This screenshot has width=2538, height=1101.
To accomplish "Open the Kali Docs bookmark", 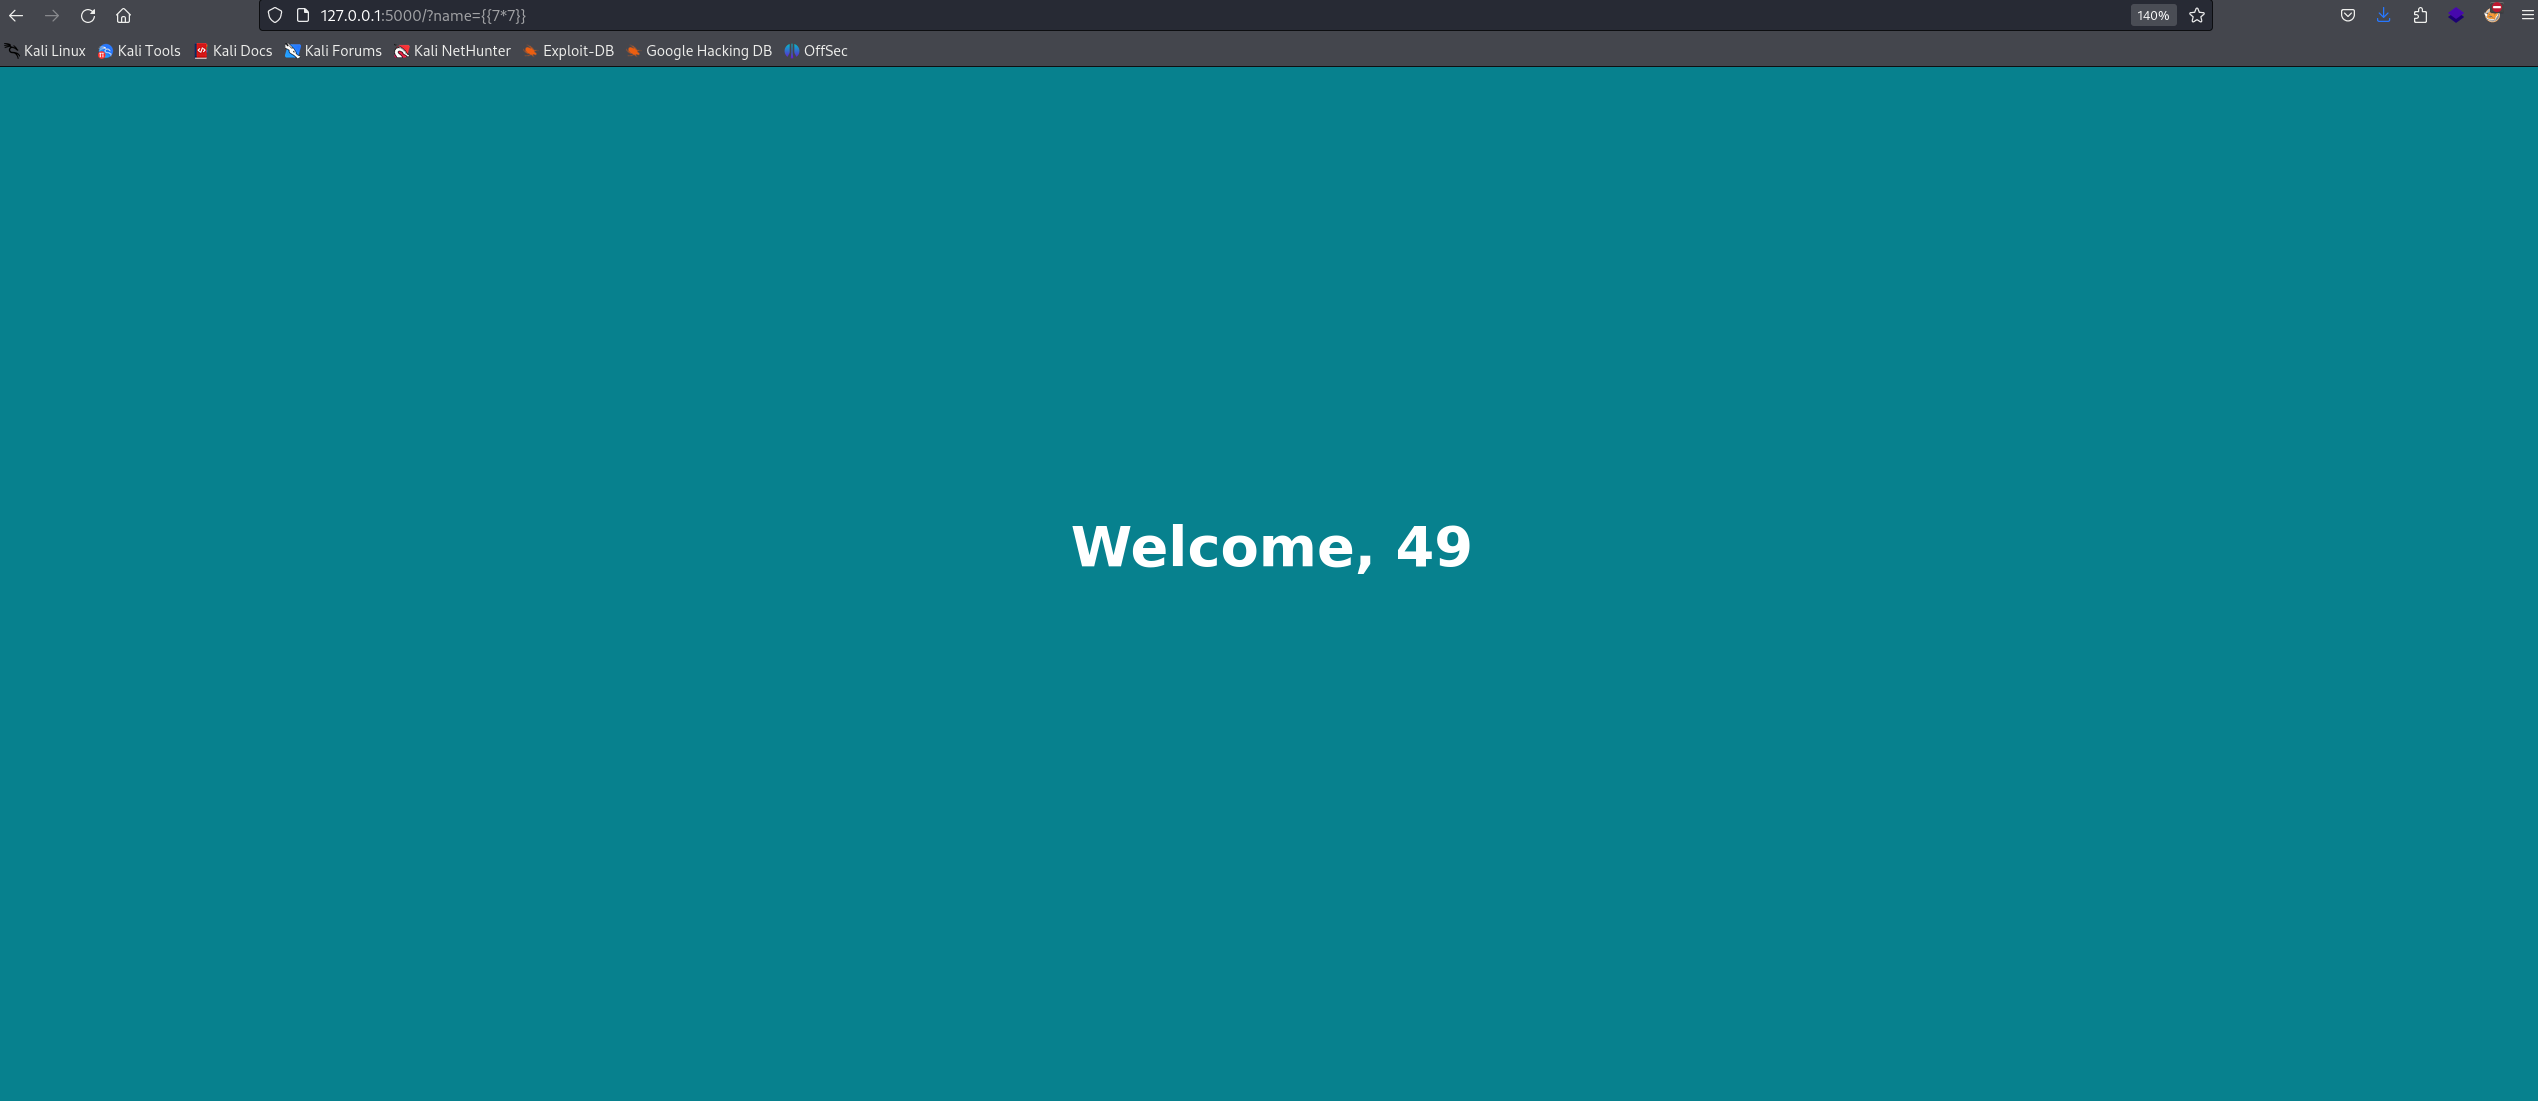I will 233,51.
